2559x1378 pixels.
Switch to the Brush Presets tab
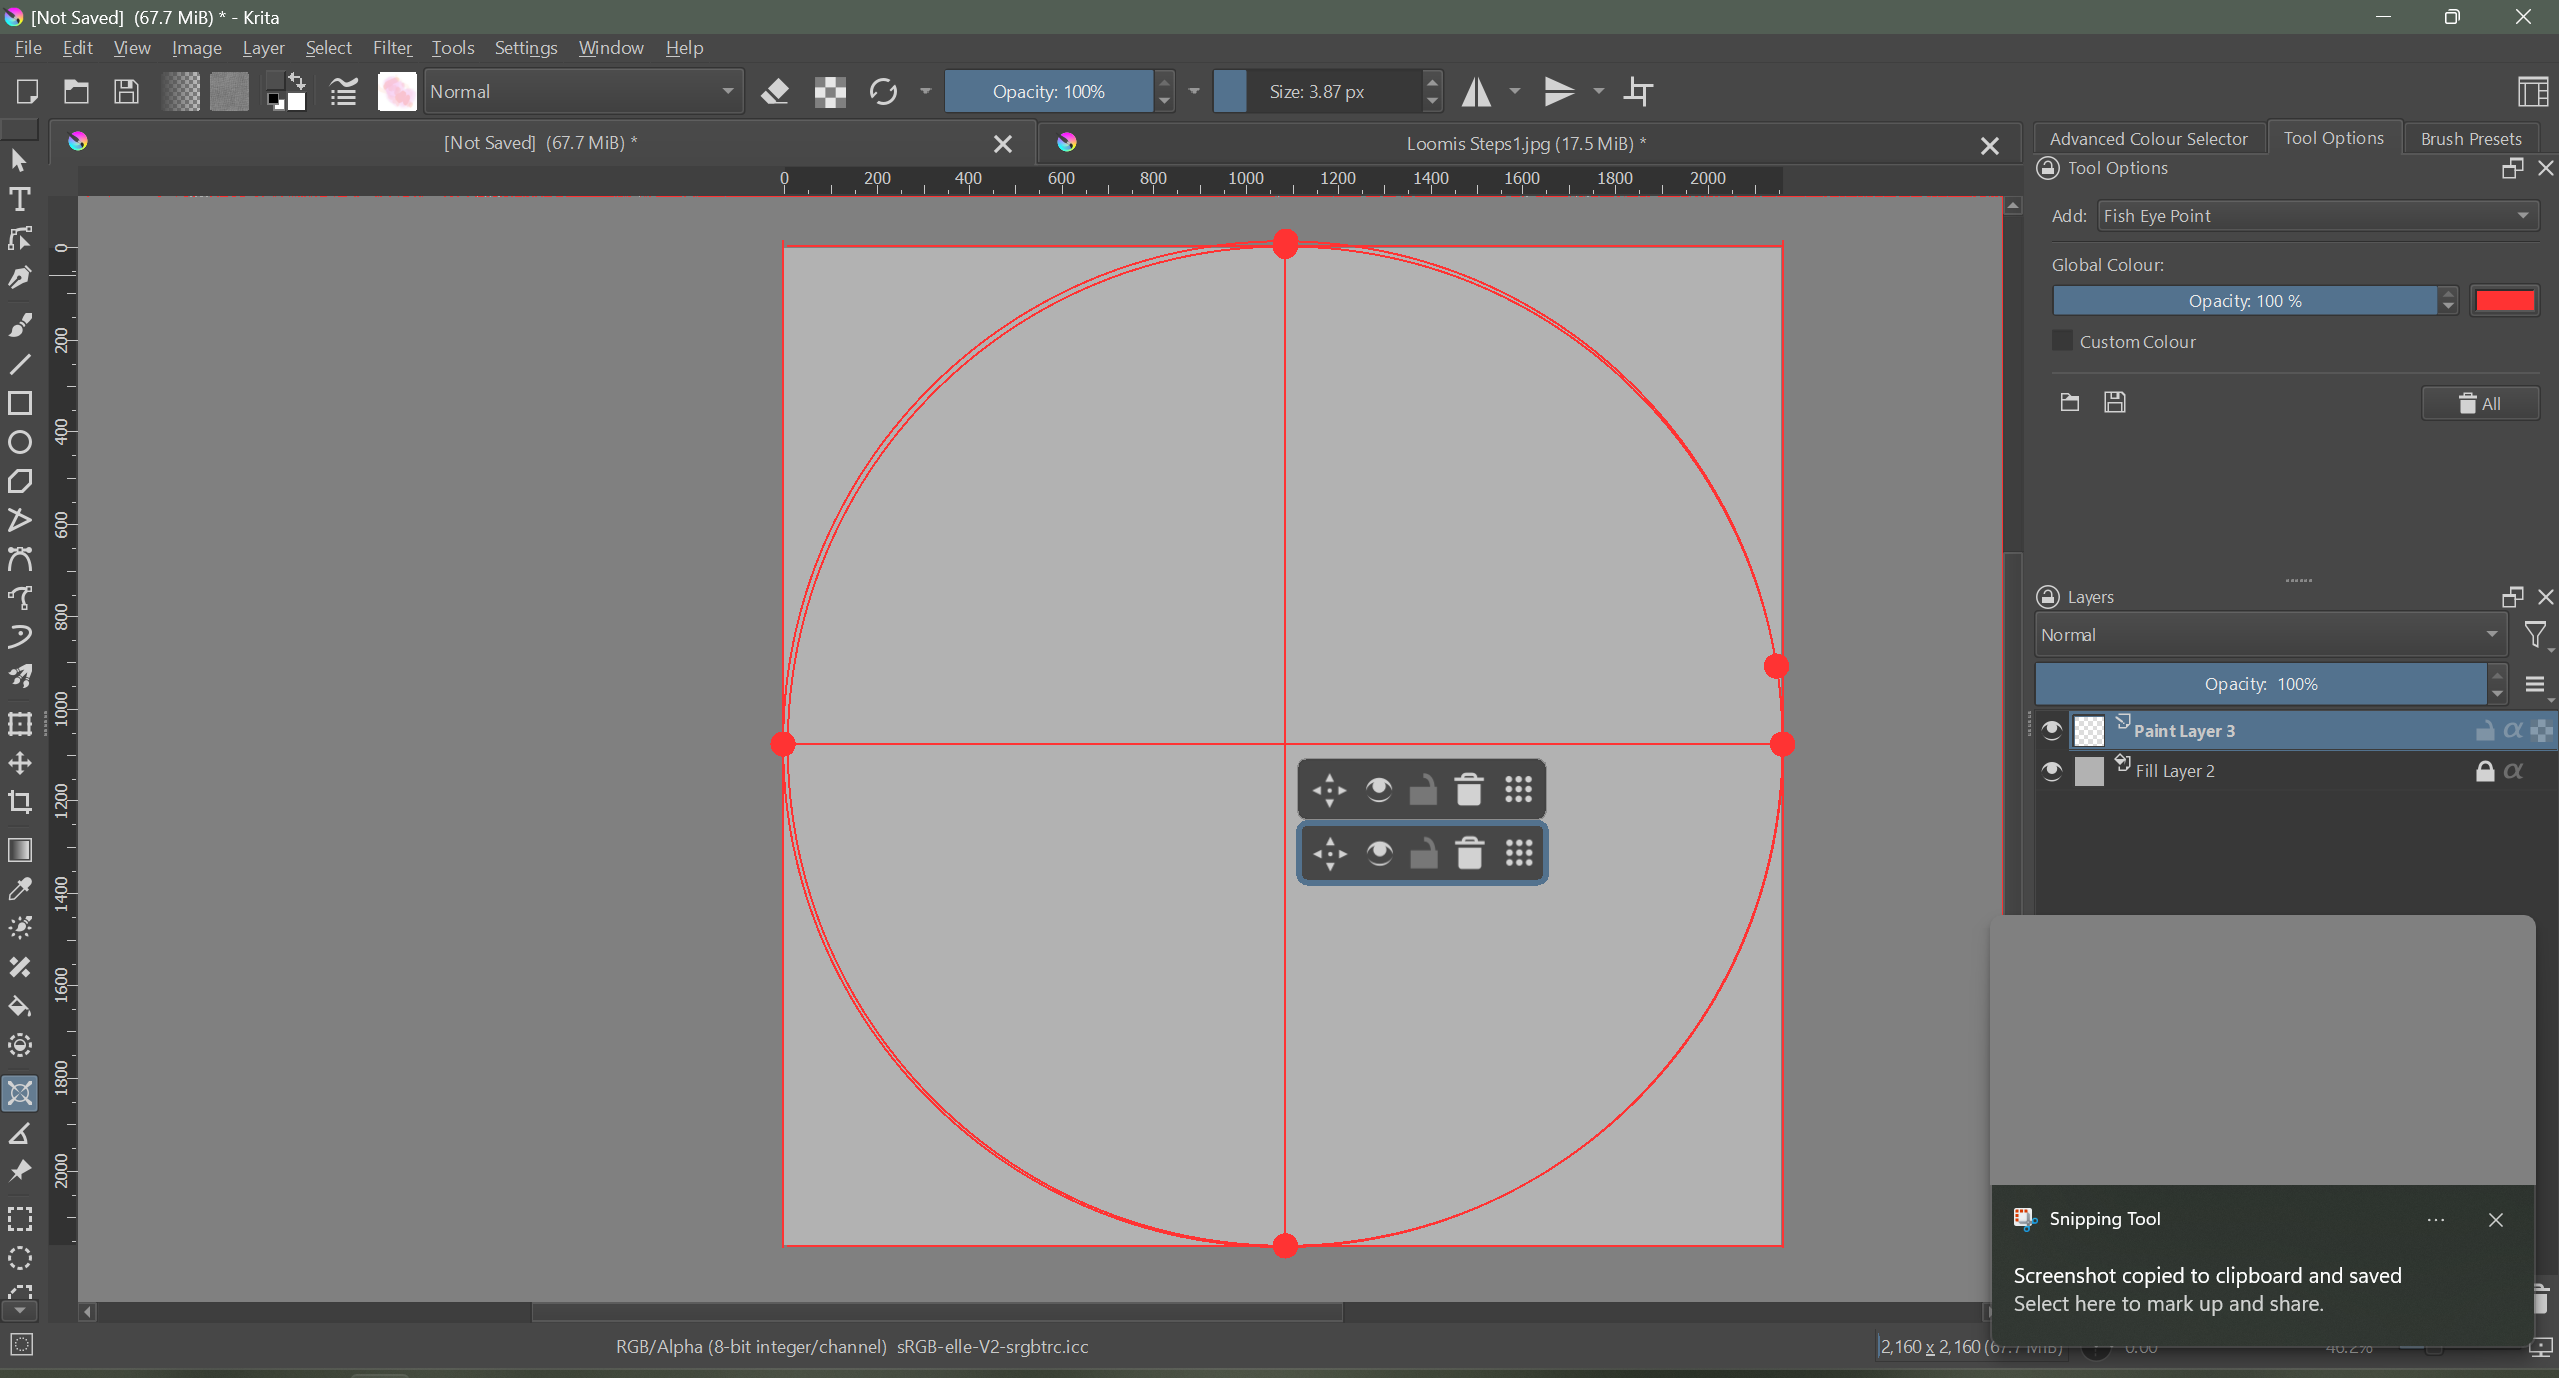click(x=2470, y=139)
